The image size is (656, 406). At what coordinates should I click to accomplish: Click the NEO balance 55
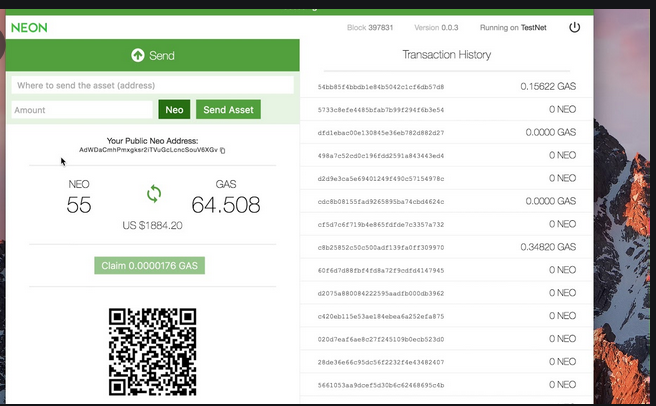79,205
